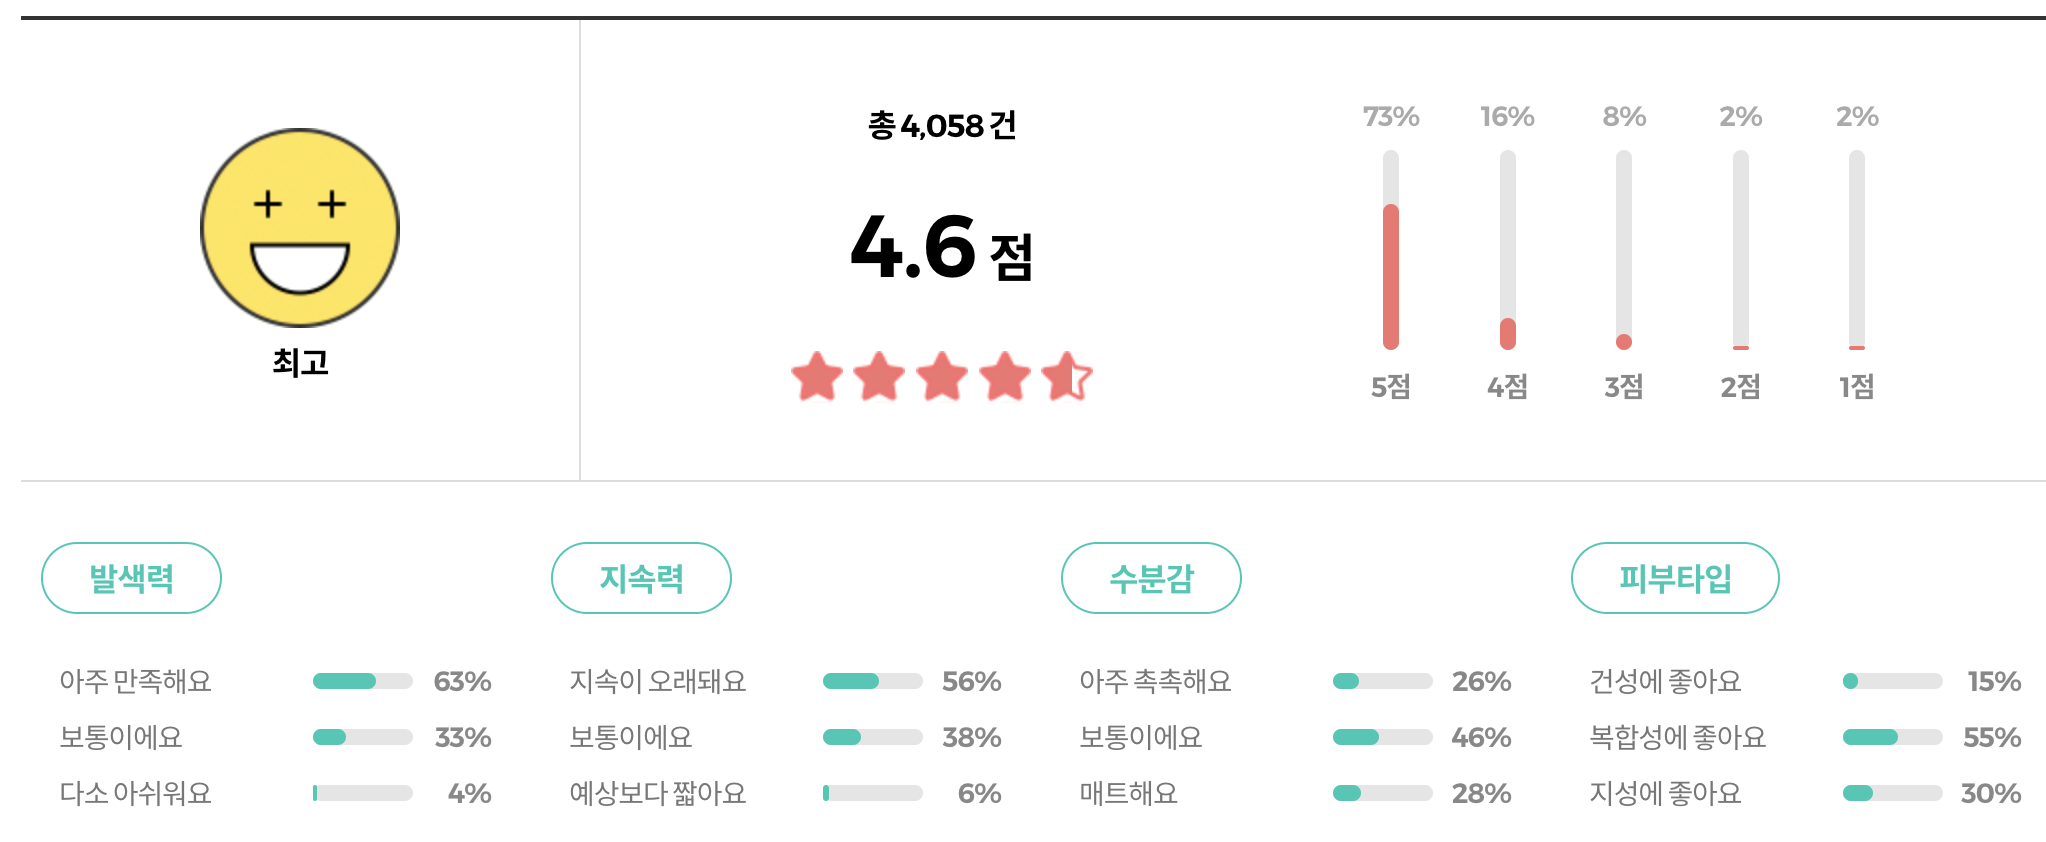The image size is (2046, 842).
Task: Select the '건성에 좋아요' option row
Action: pyautogui.click(x=1665, y=680)
